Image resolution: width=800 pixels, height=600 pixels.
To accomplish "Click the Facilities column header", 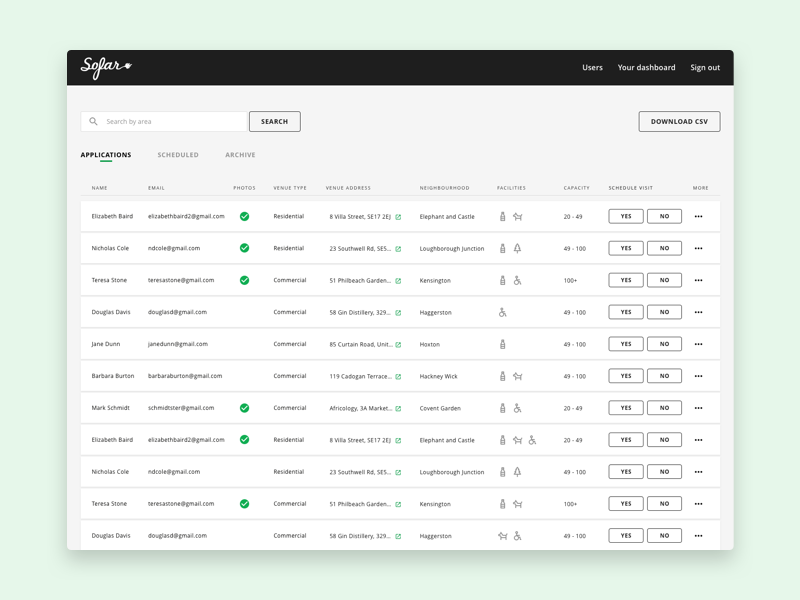I will (x=511, y=188).
